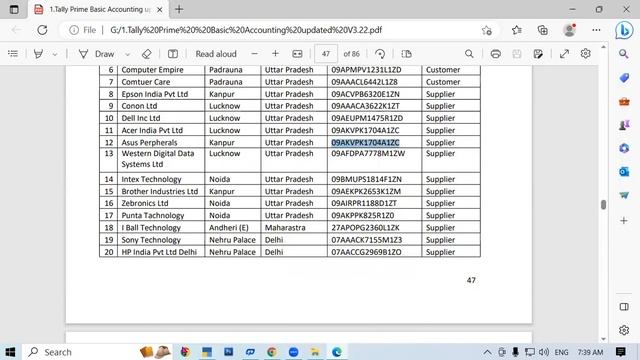The image size is (640, 360).
Task: Fit PDF to page width
Action: click(x=298, y=53)
